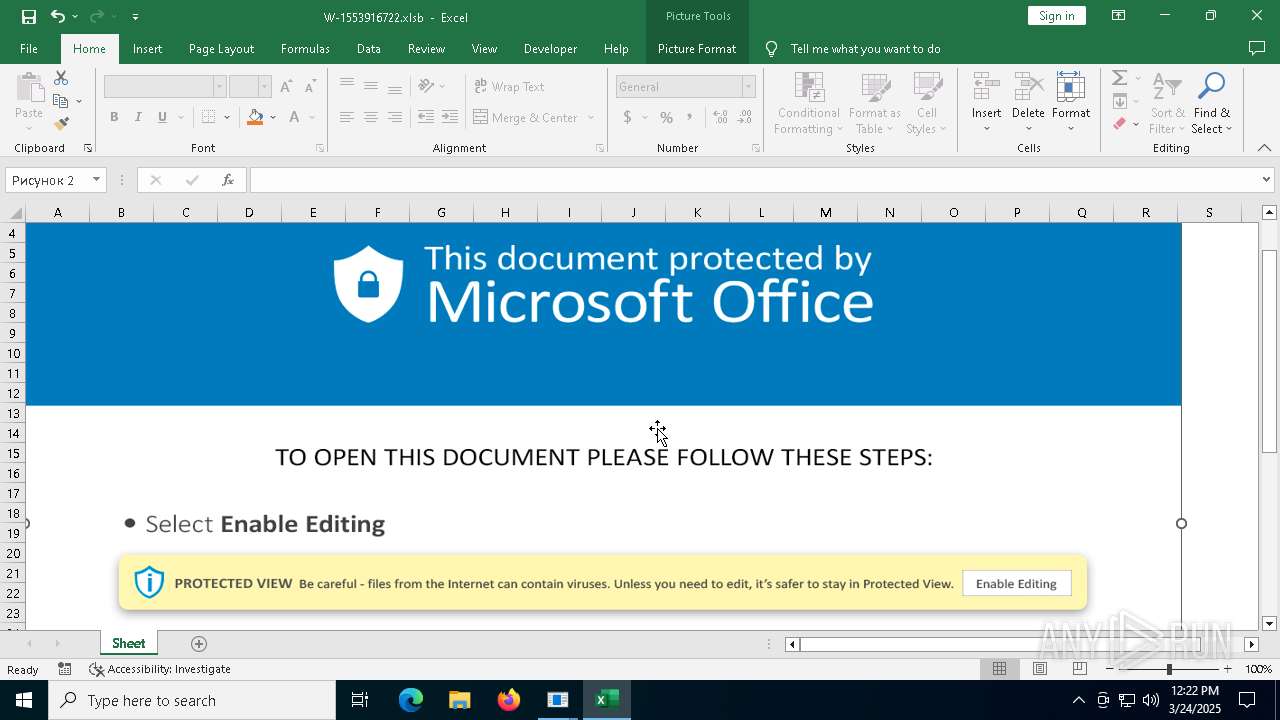Toggle Bold formatting
Image resolution: width=1280 pixels, height=720 pixels.
click(x=114, y=117)
